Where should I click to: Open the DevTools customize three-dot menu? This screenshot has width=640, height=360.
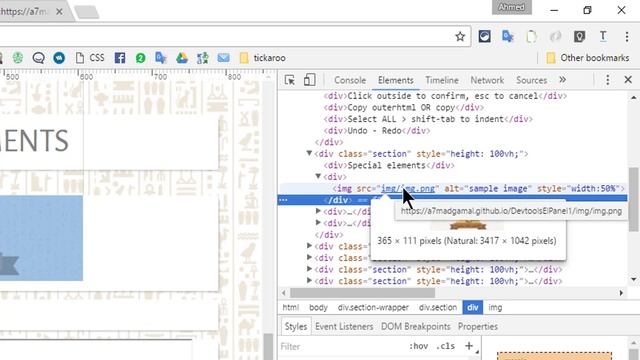[607, 80]
